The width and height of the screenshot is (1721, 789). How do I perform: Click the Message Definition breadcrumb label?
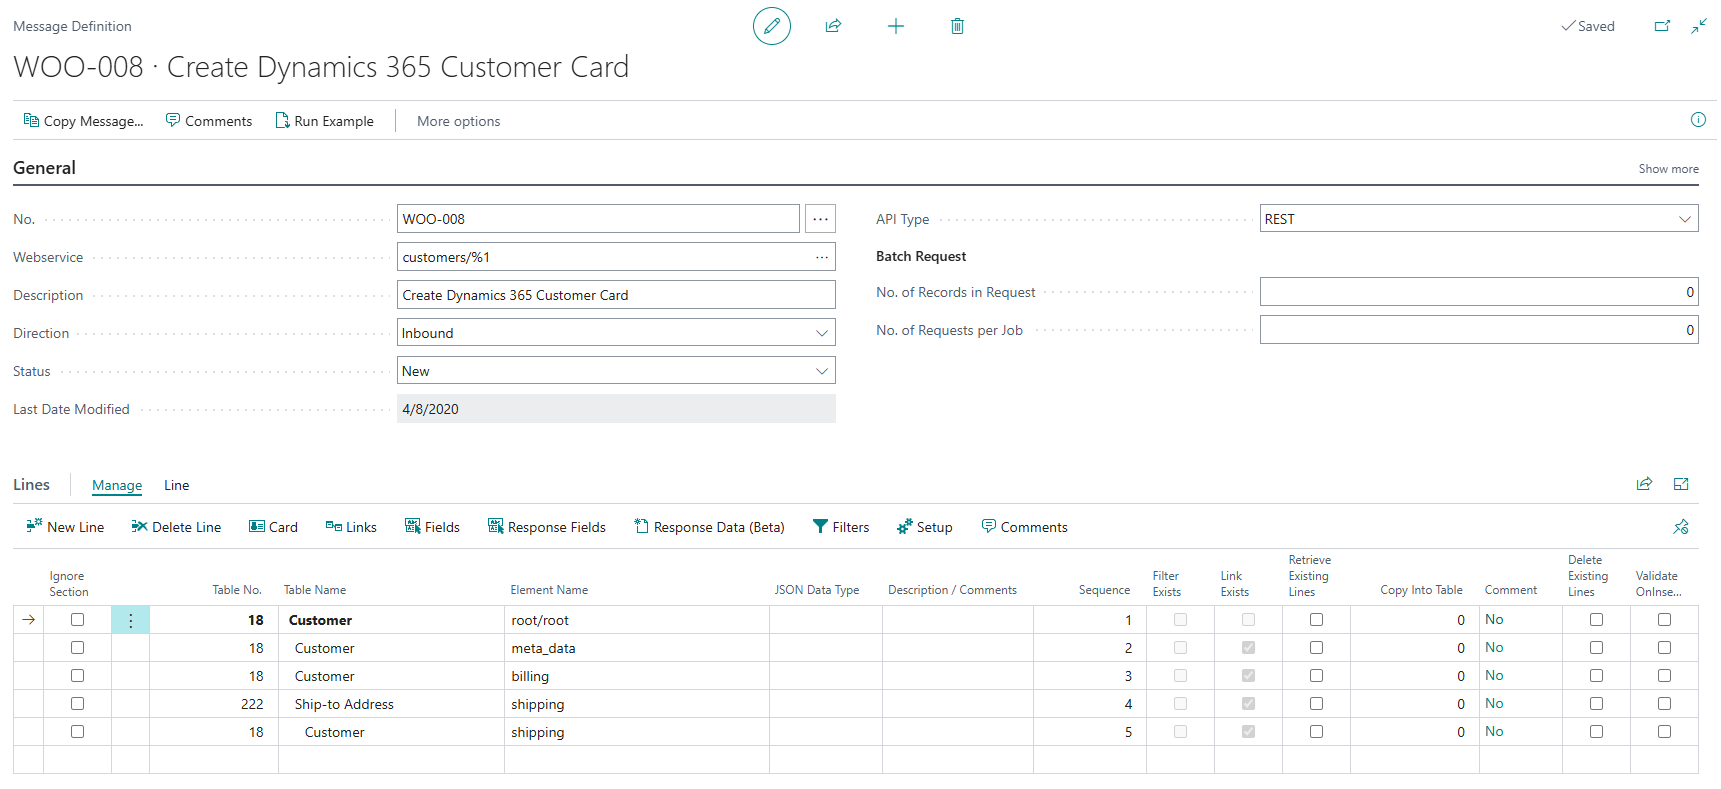tap(72, 26)
